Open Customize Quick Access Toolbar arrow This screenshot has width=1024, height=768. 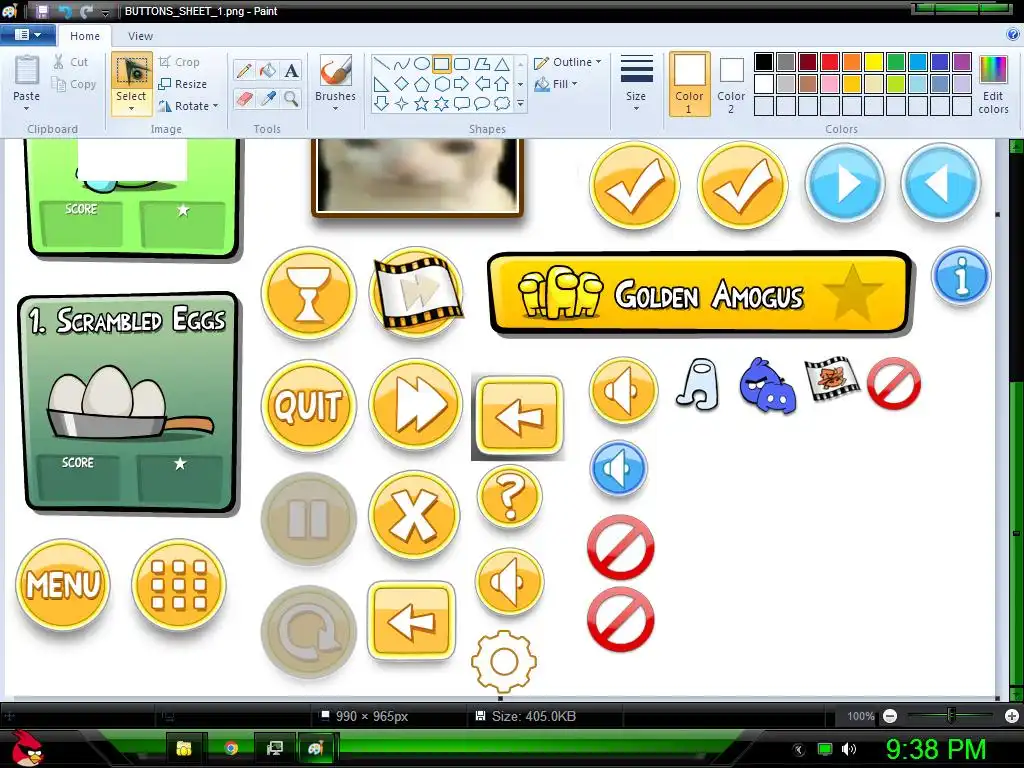pos(105,12)
